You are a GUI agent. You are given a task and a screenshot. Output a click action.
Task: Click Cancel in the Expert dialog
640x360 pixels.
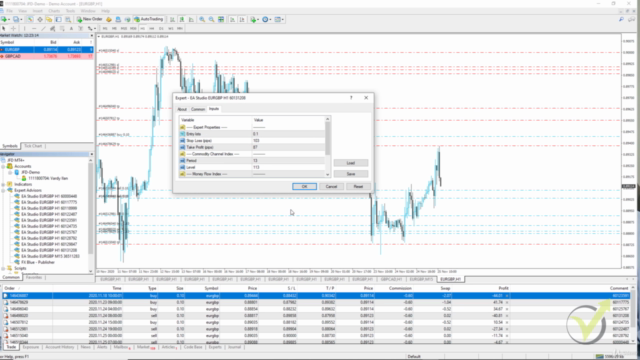331,187
